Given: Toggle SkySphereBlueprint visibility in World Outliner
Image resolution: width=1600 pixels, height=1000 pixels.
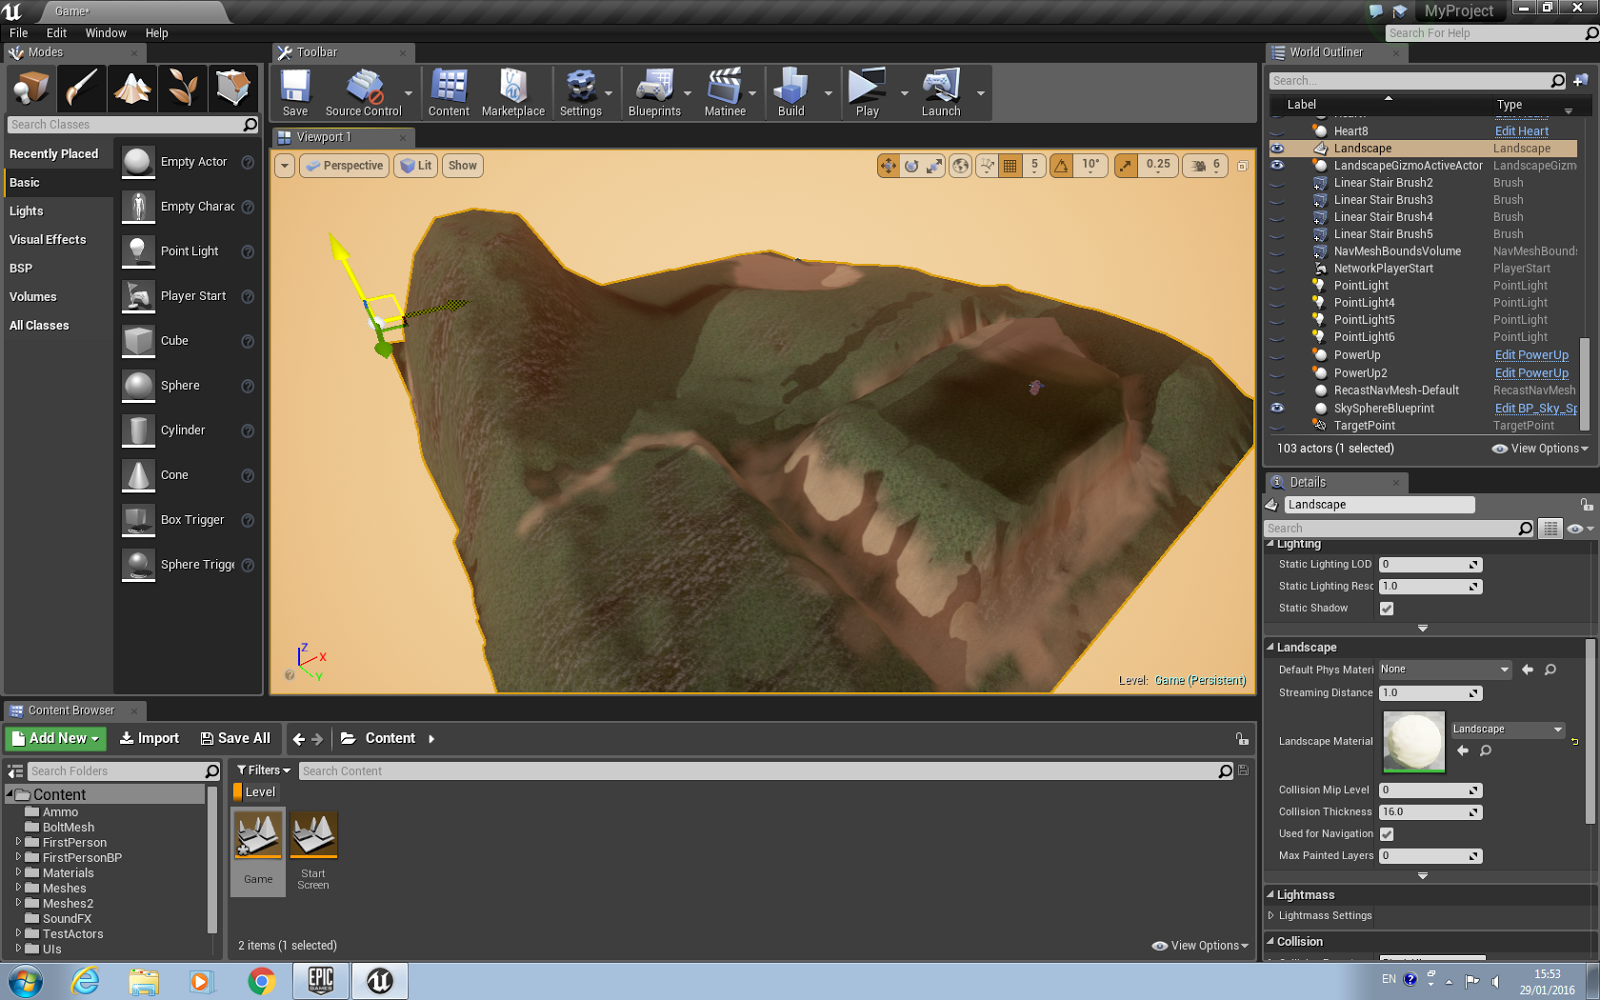Looking at the screenshot, I should tap(1277, 408).
